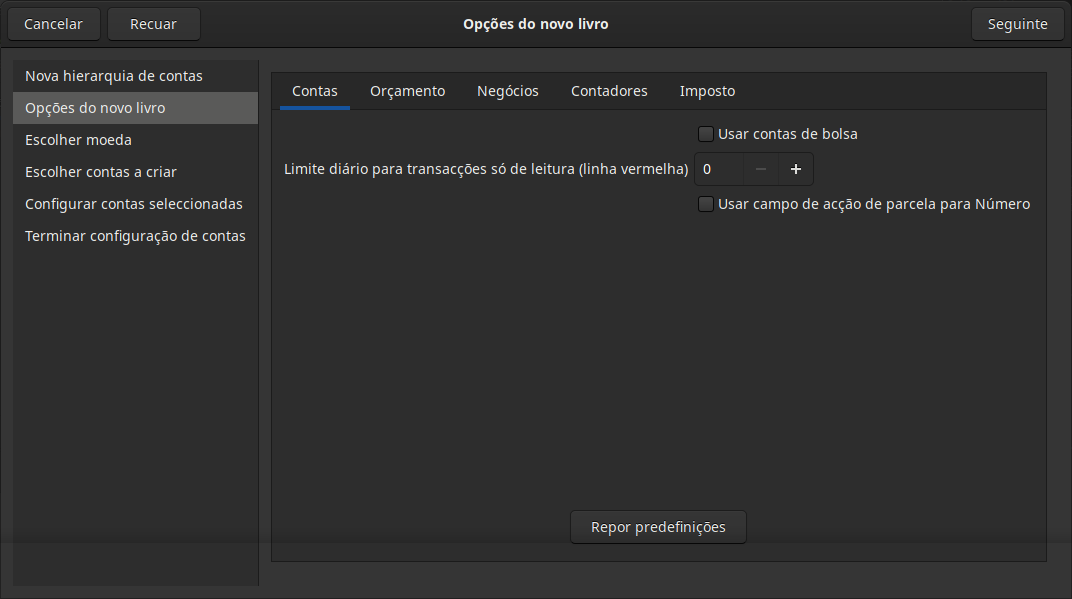This screenshot has width=1072, height=599.
Task: Switch to the Orçamento tab
Action: [x=407, y=91]
